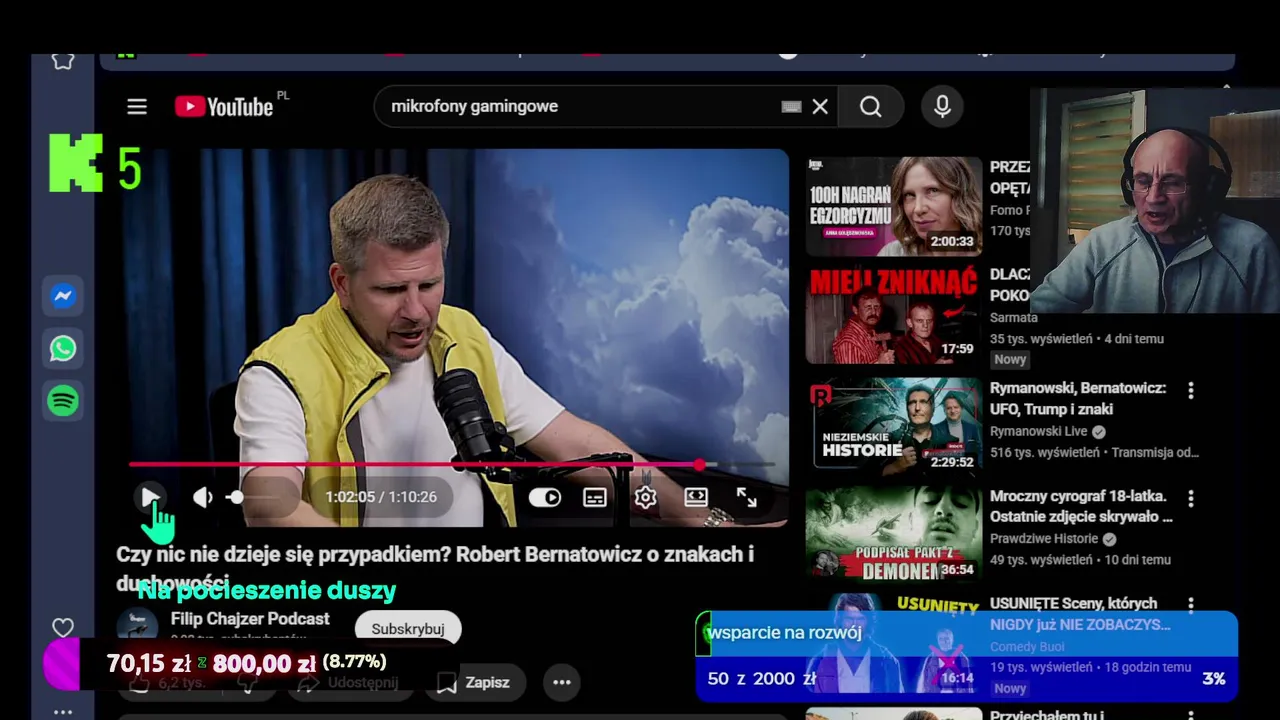This screenshot has height=720, width=1280.
Task: Open the YouTube hamburger guide menu
Action: (x=137, y=106)
